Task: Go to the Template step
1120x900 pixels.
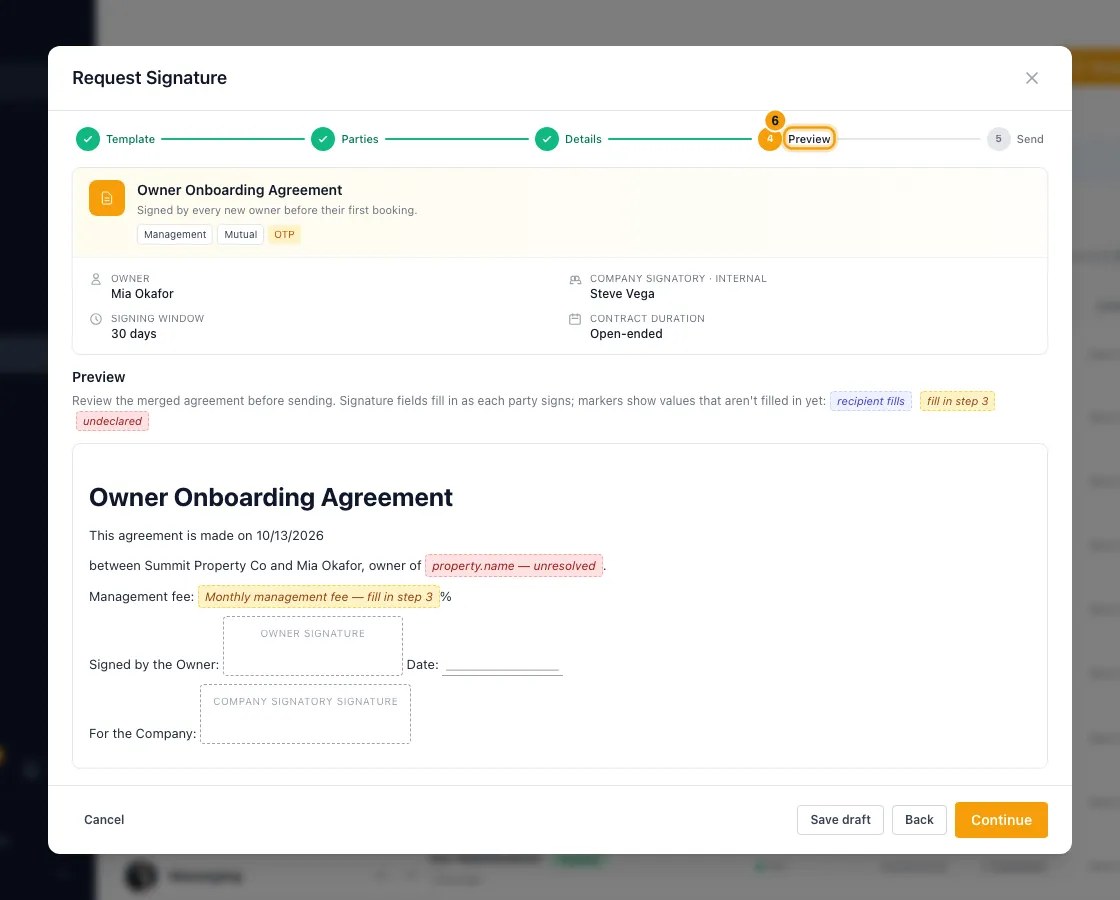Action: pos(116,139)
